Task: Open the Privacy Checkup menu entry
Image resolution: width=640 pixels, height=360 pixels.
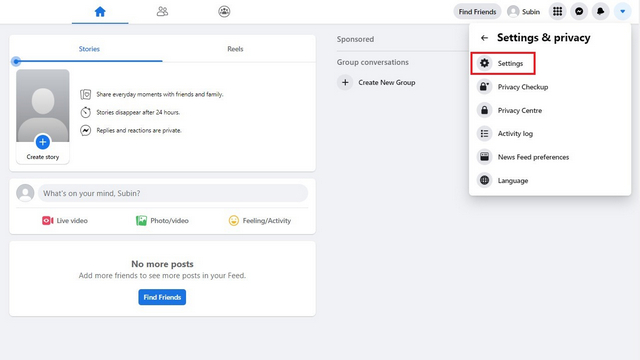Action: click(549, 87)
